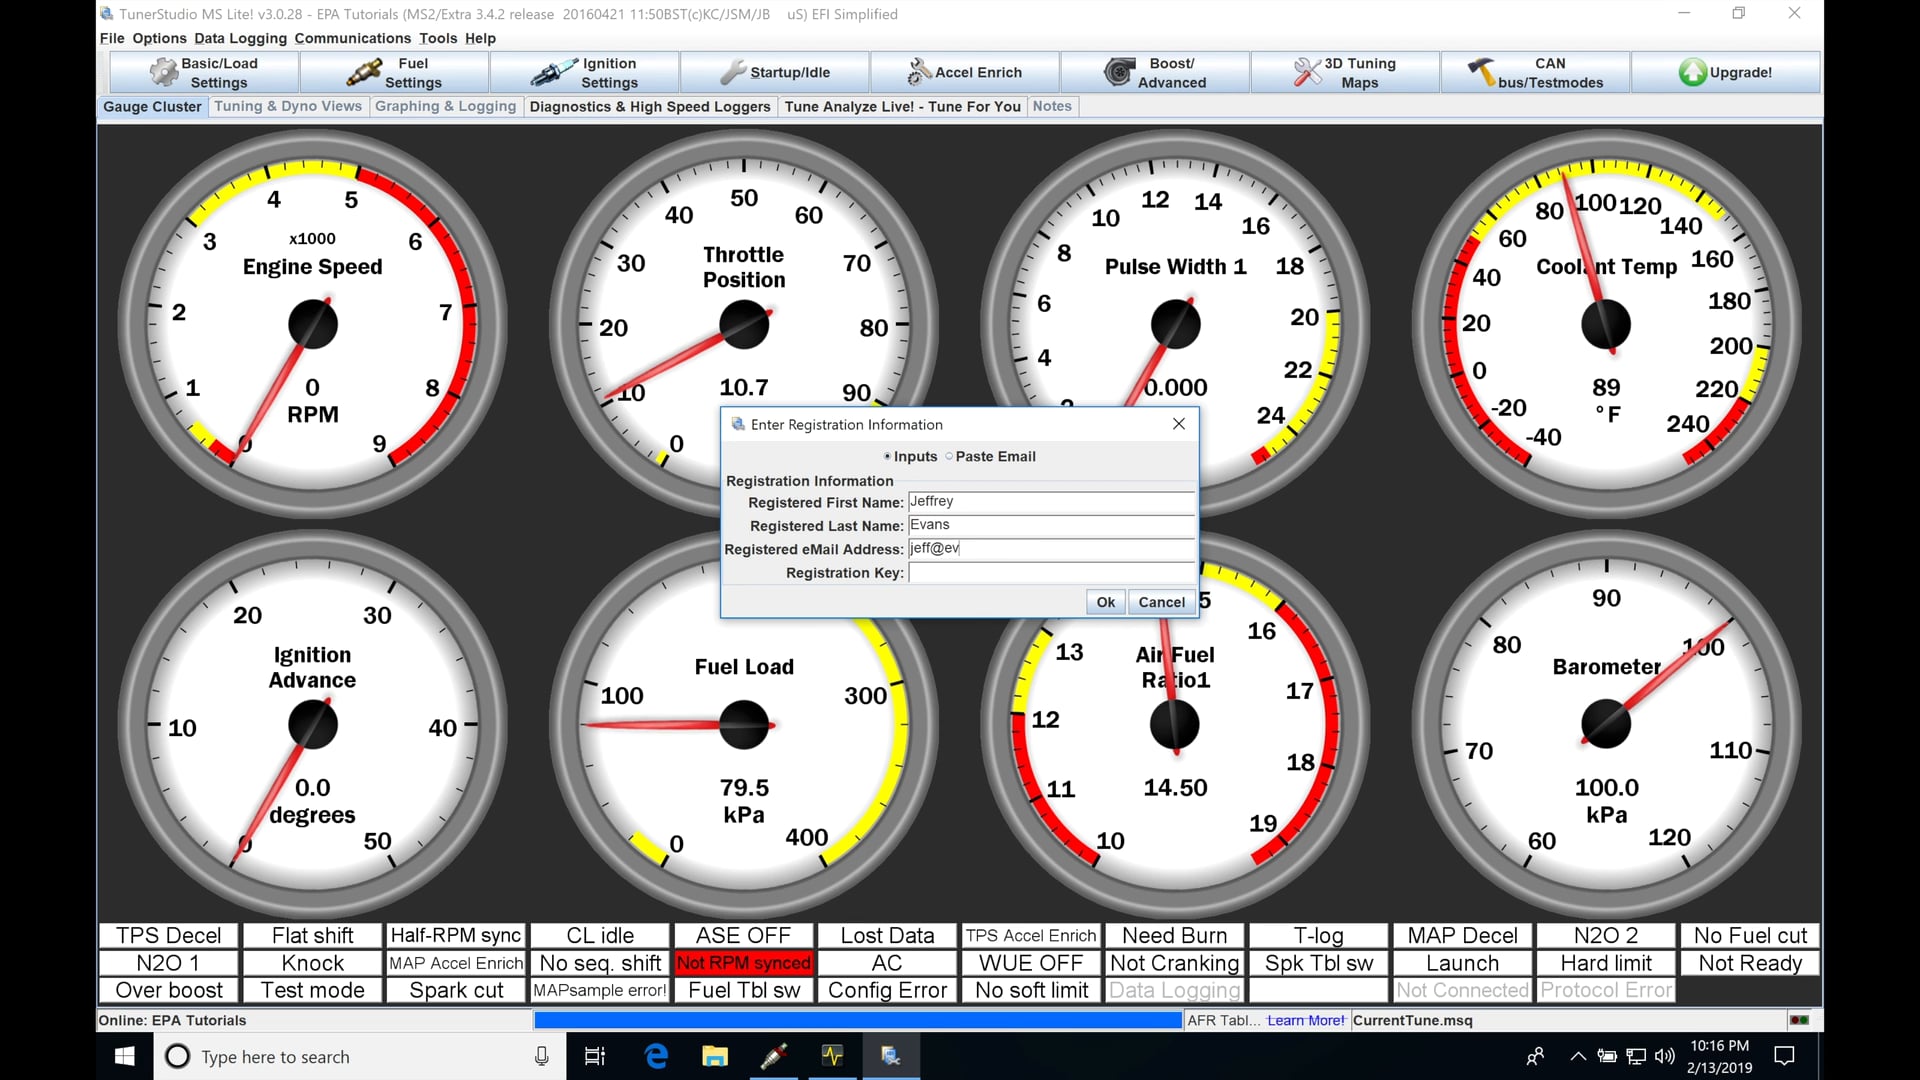Open Boost/Advanced turbo icon
The height and width of the screenshot is (1080, 1920).
click(1118, 72)
